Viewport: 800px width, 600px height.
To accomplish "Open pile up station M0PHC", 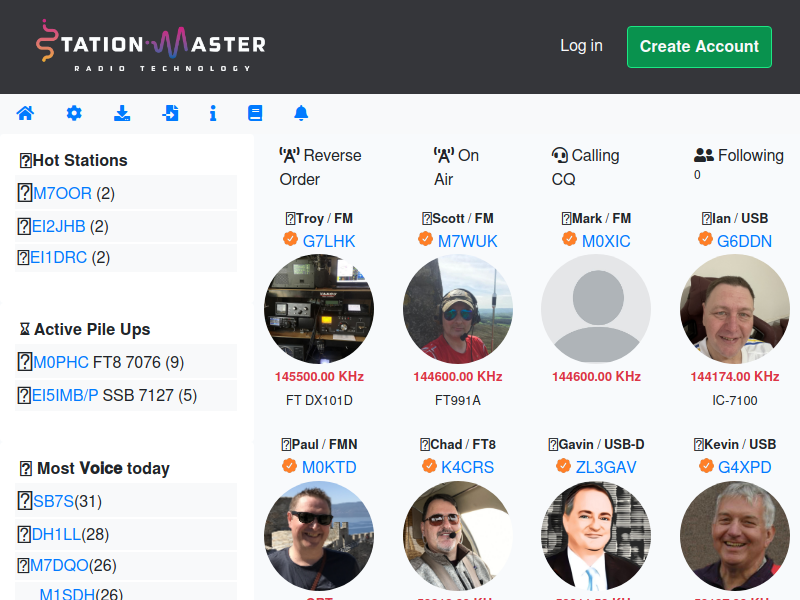I will tap(61, 362).
